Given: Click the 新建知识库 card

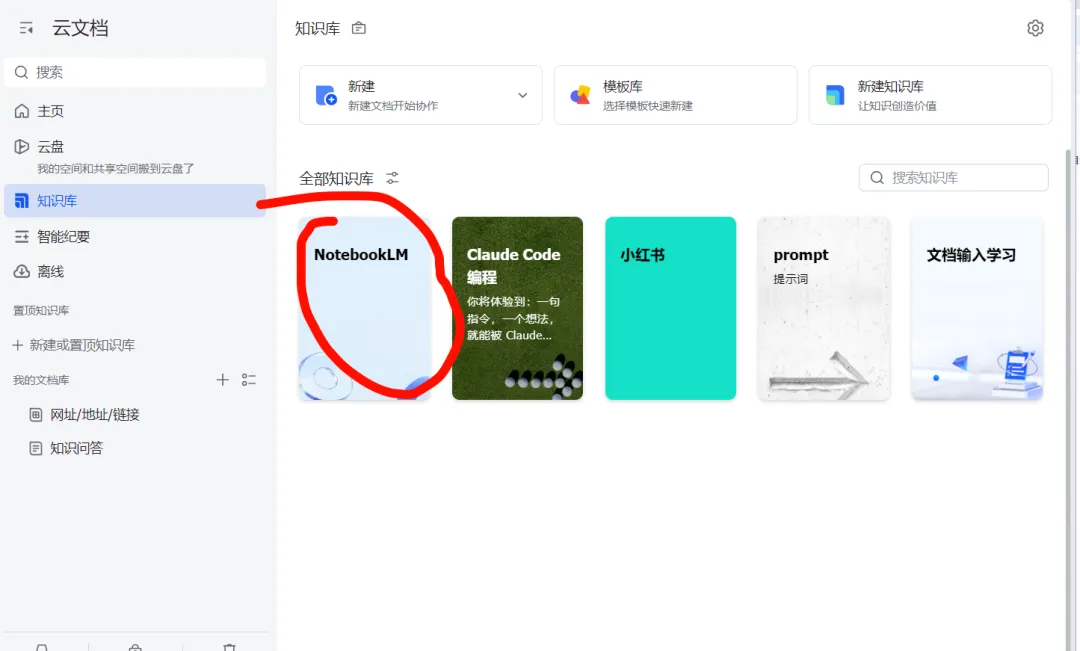Looking at the screenshot, I should tap(931, 95).
